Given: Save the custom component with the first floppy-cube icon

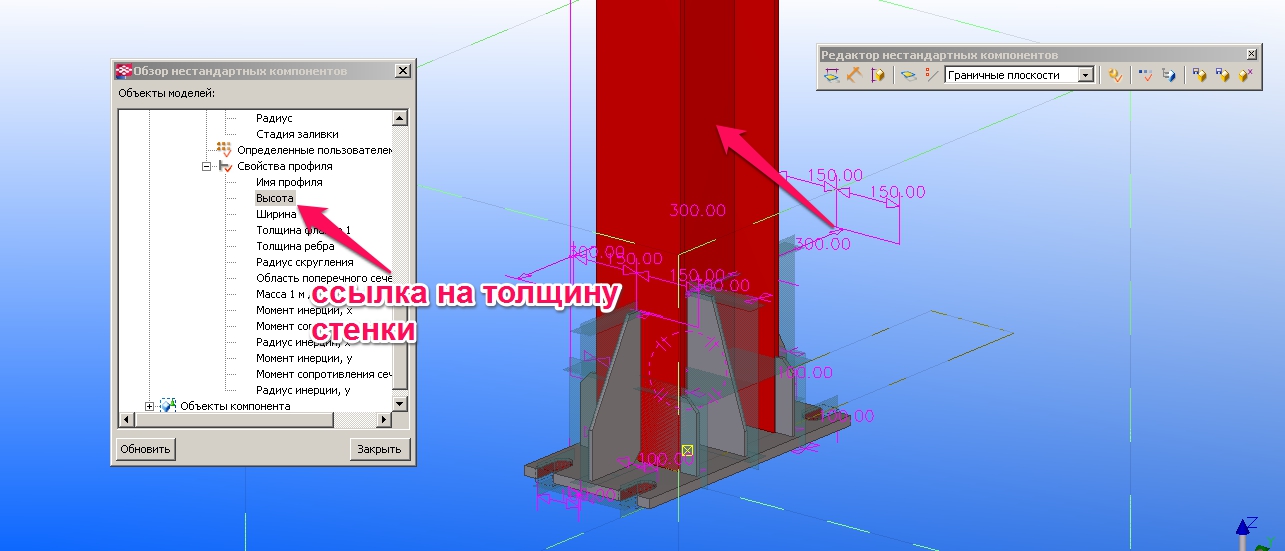Looking at the screenshot, I should click(x=1199, y=75).
